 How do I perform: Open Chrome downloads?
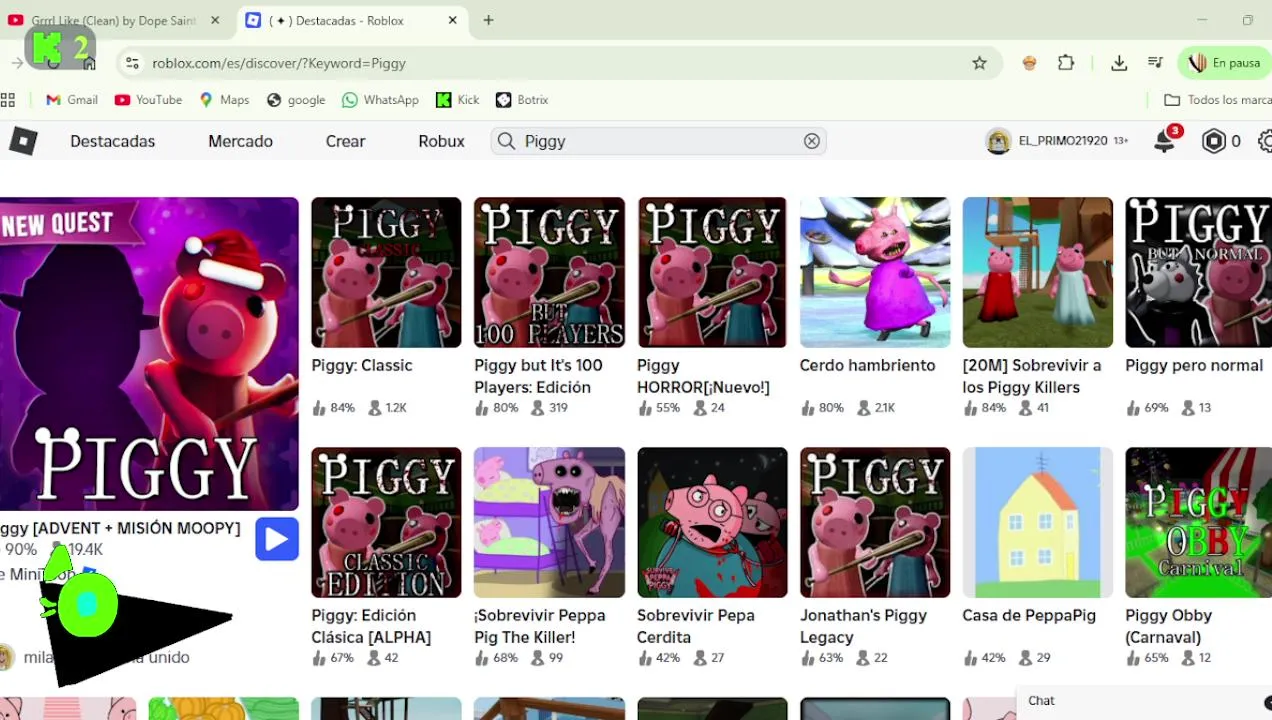click(1119, 63)
